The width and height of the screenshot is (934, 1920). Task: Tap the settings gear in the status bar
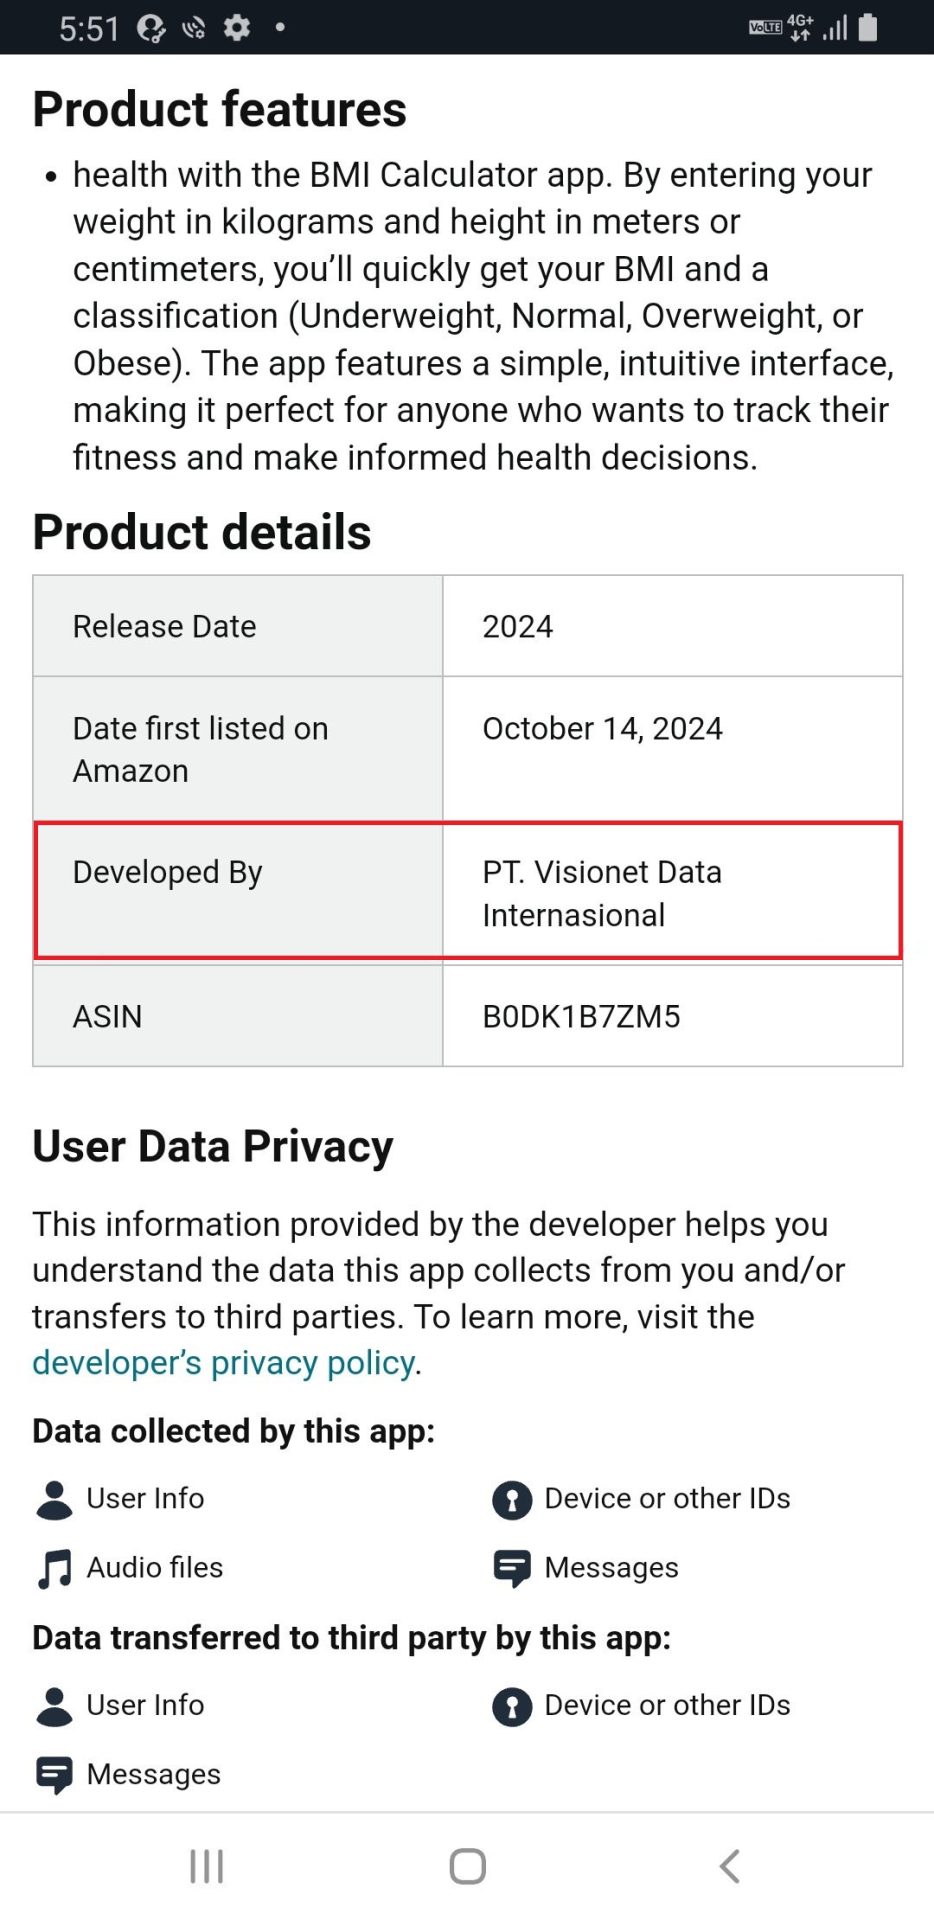click(x=237, y=28)
